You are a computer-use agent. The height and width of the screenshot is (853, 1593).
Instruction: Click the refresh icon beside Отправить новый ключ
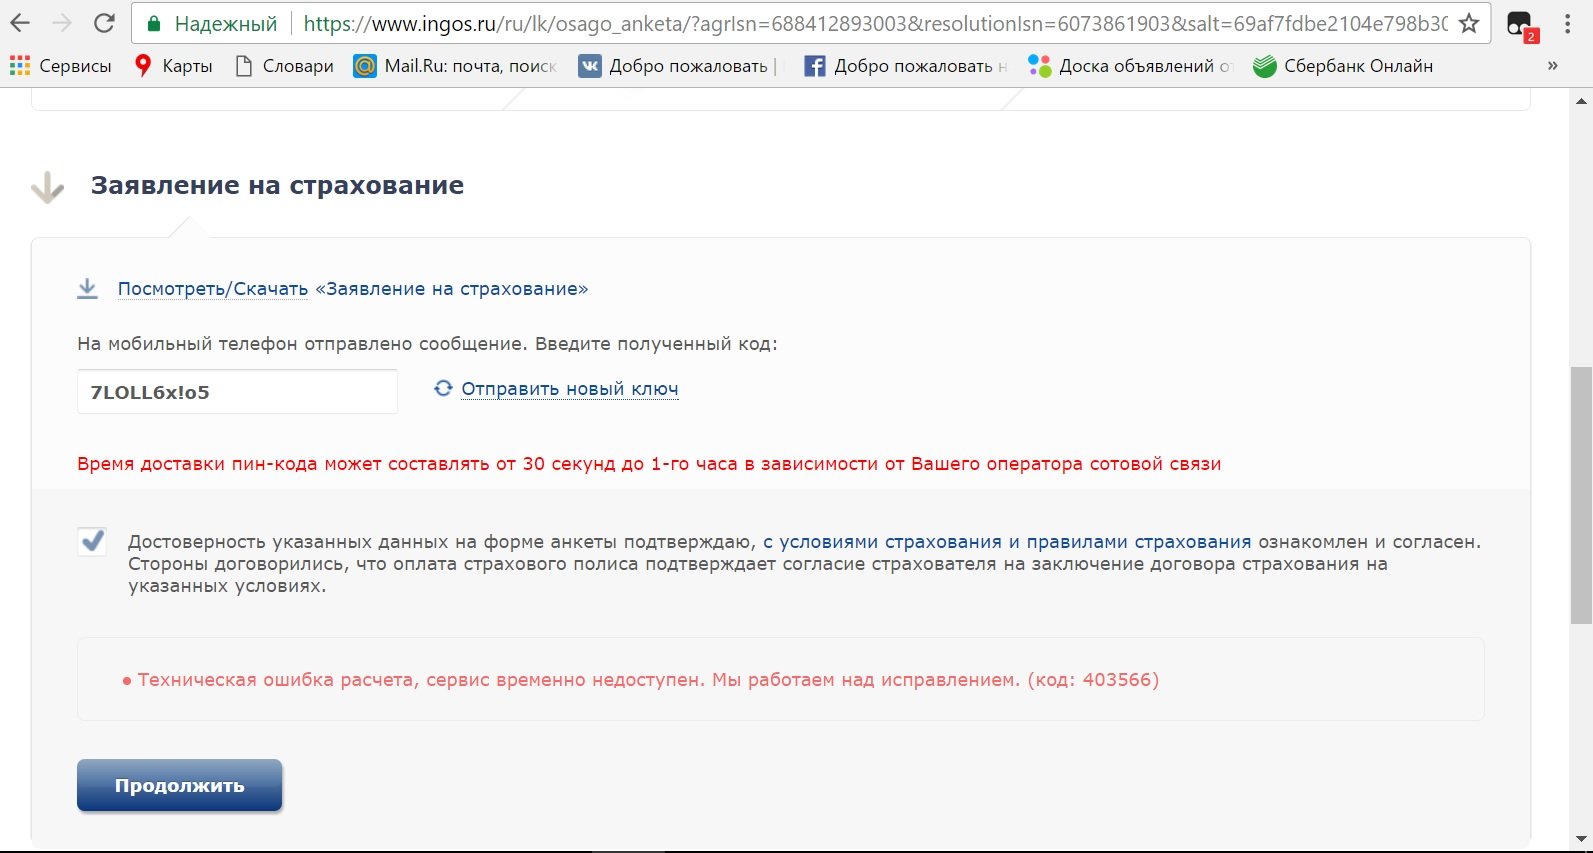pos(443,388)
